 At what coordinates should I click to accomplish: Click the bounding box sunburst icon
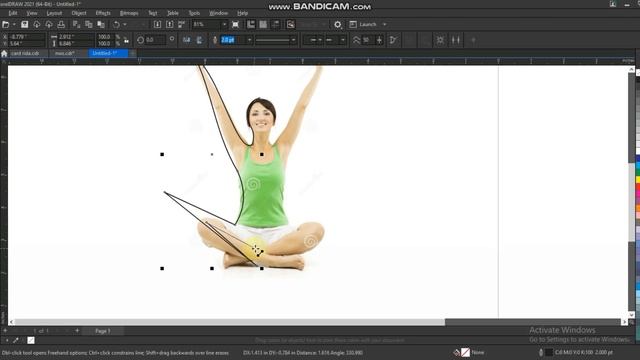(x=440, y=40)
